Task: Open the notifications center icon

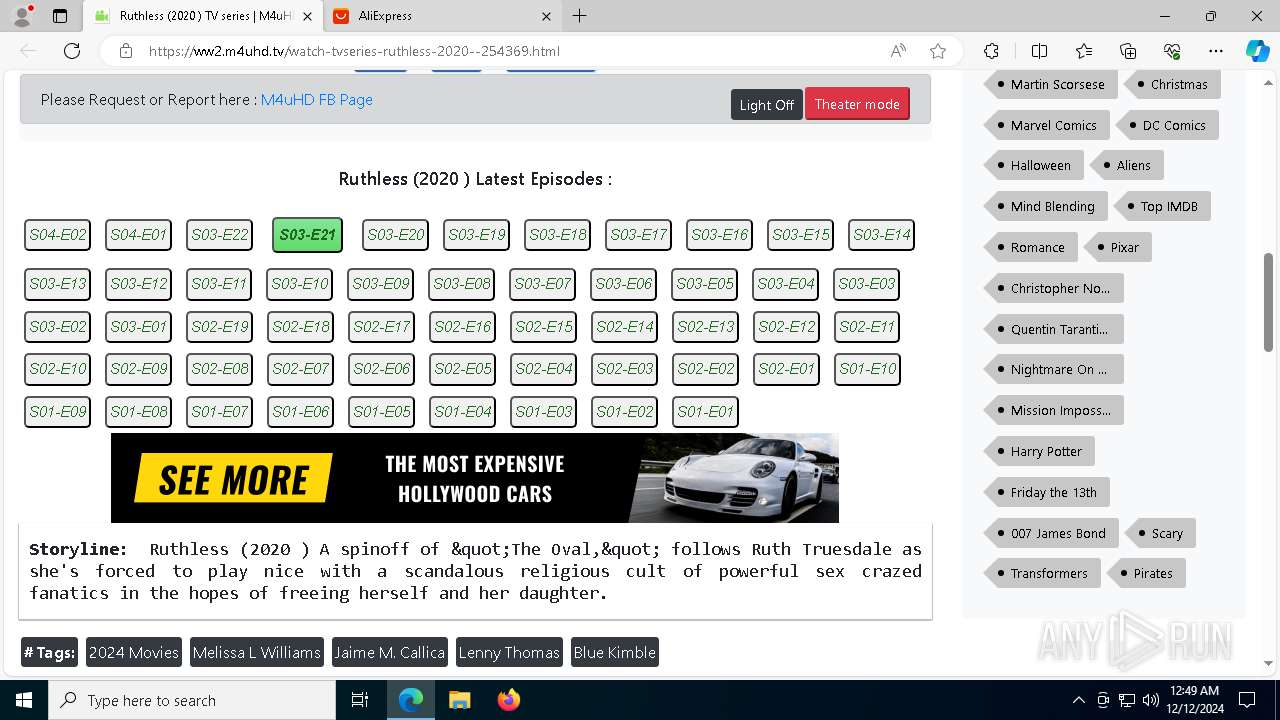Action: click(x=1247, y=700)
